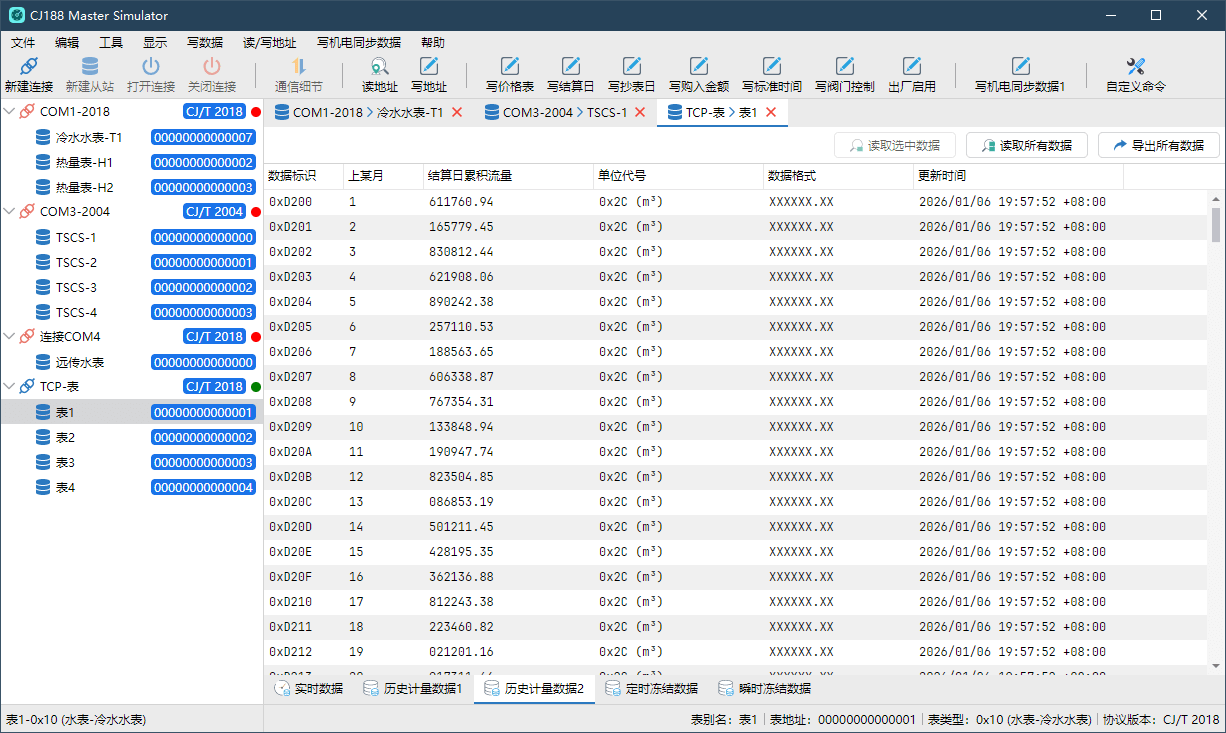Close the COM3-2004 TSCS-1 tab
Viewport: 1226px width, 733px height.
(640, 113)
